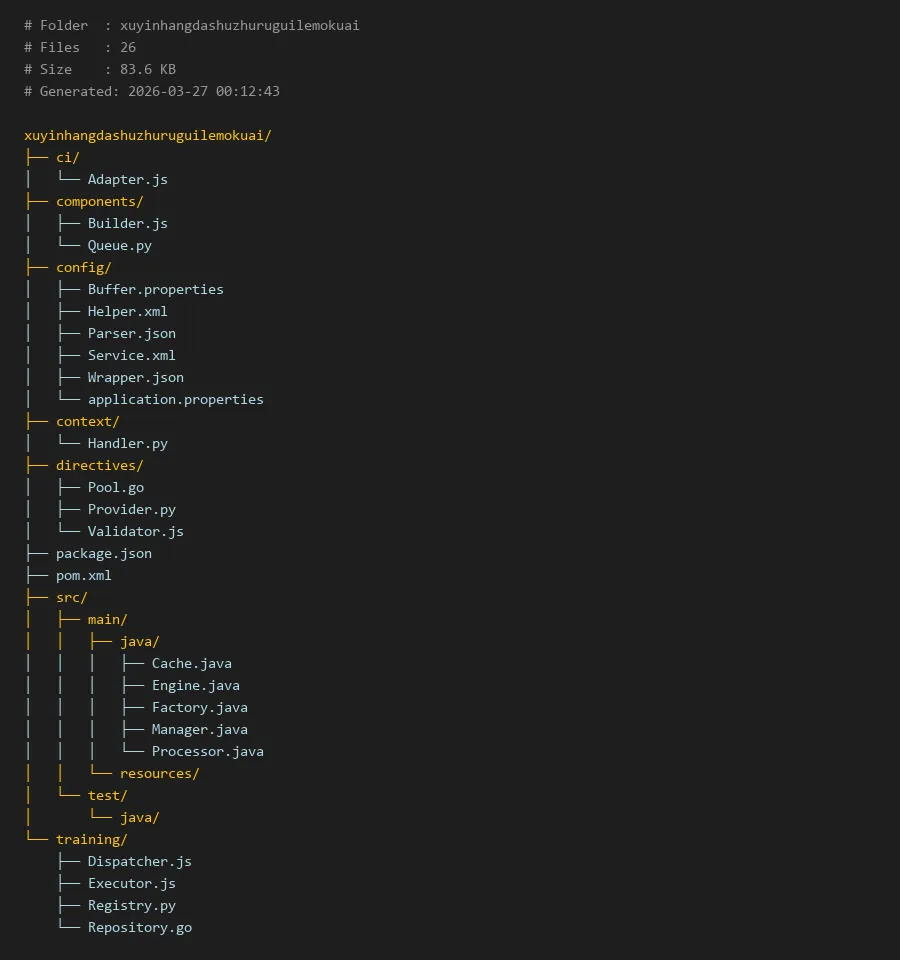Expand the src/ folder
The image size is (900, 960).
71,597
